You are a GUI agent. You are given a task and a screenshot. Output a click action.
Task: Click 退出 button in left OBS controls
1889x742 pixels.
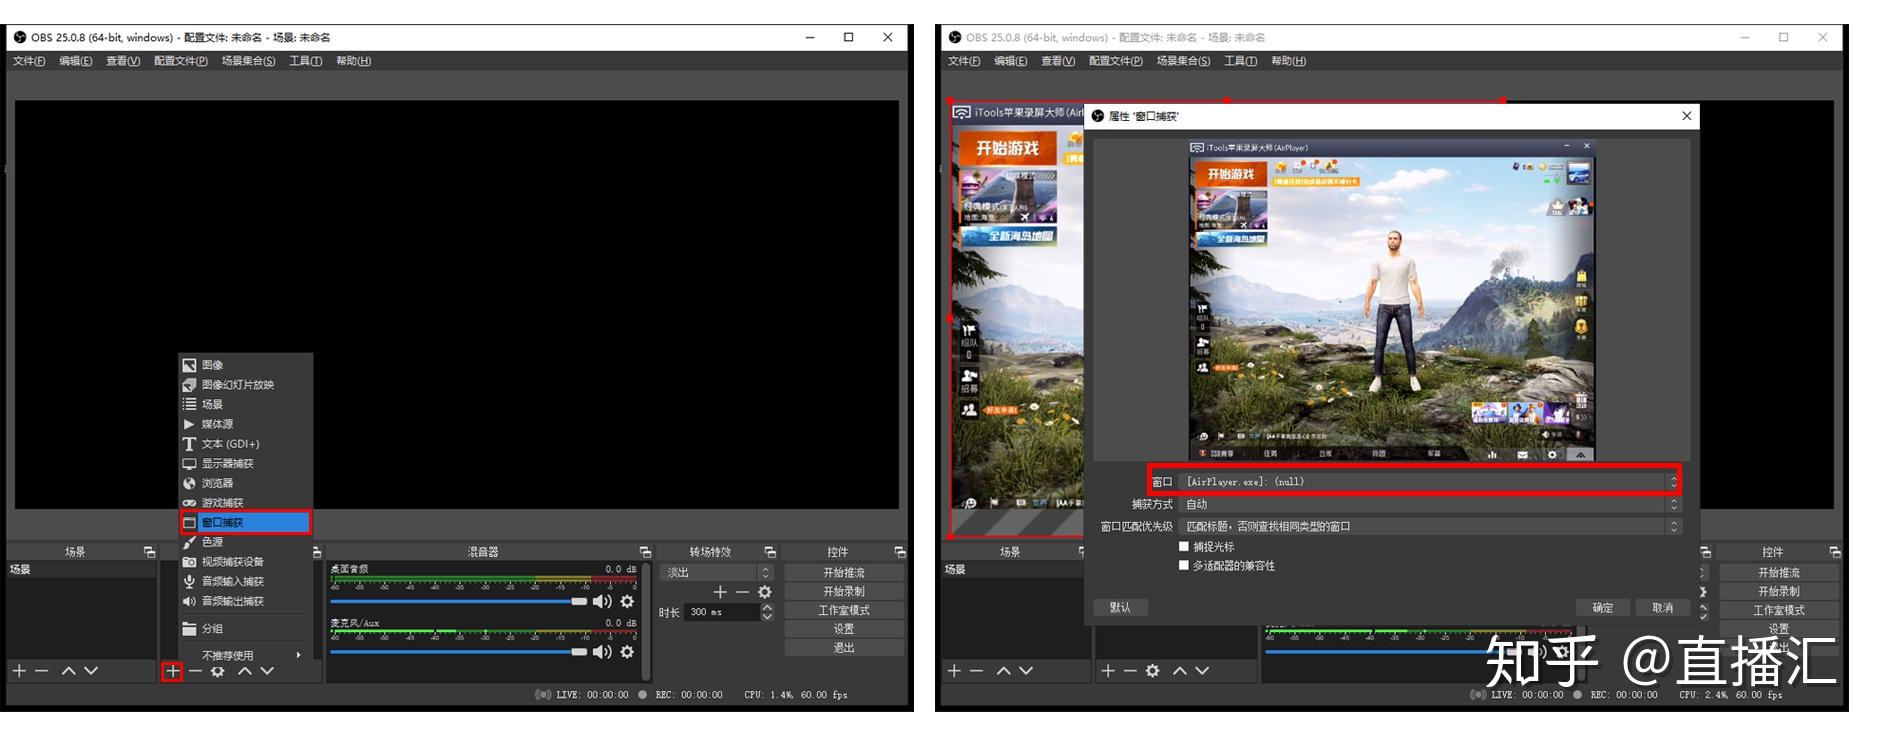[x=844, y=648]
